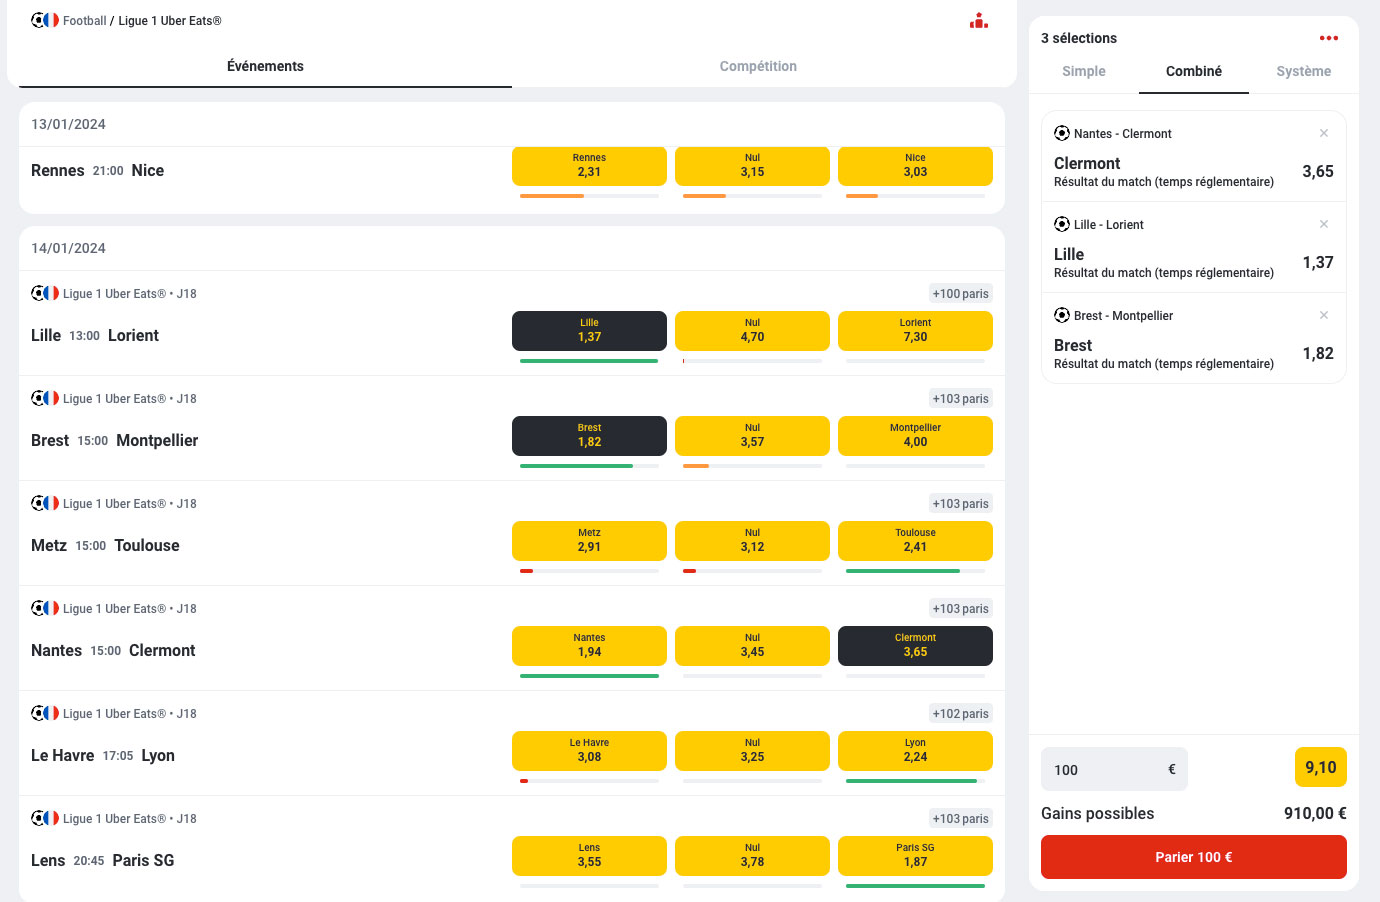Remove Brest - Montpellier selection from betslip
The height and width of the screenshot is (902, 1380).
tap(1324, 315)
